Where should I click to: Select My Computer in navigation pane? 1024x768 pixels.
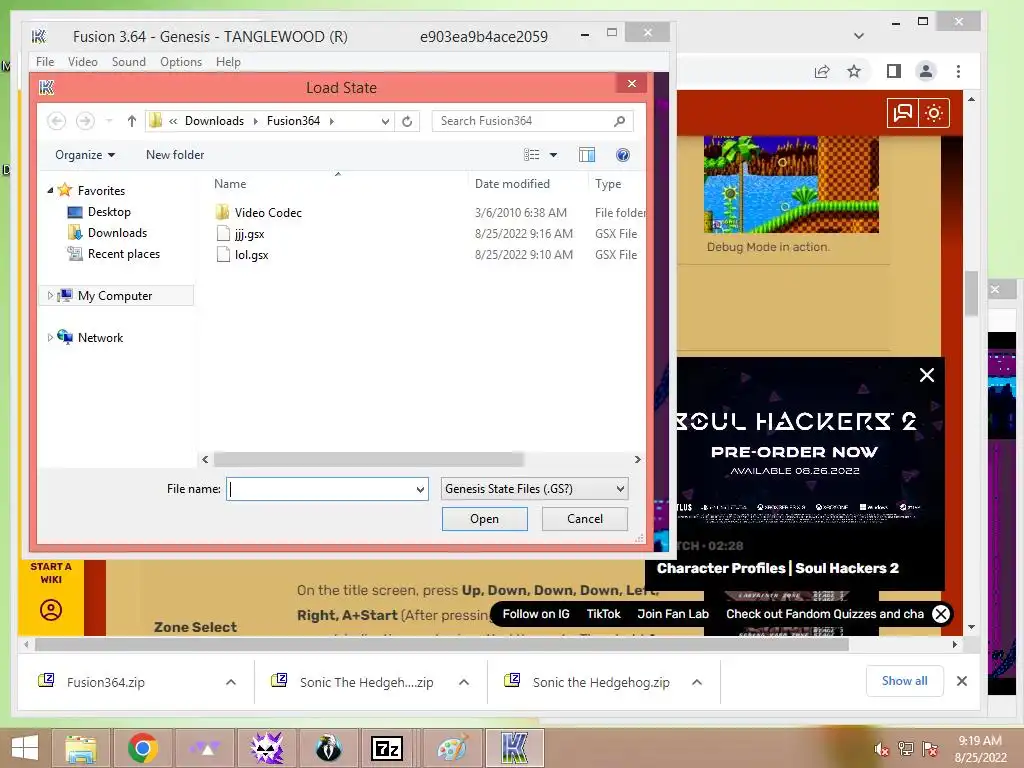click(x=115, y=296)
